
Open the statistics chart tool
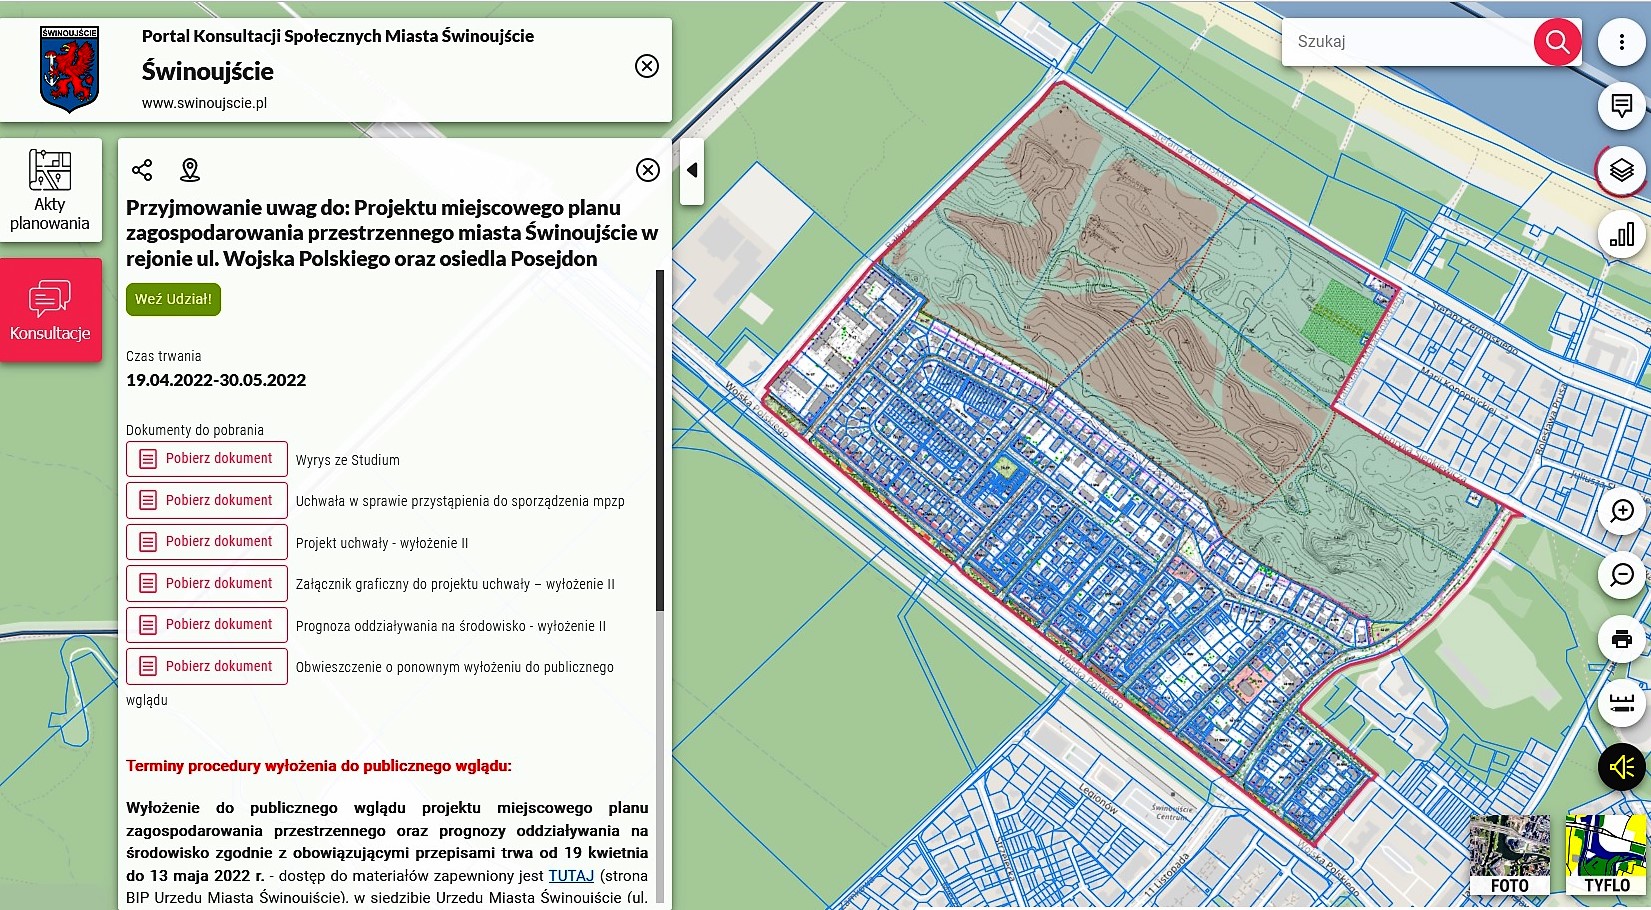(1621, 235)
